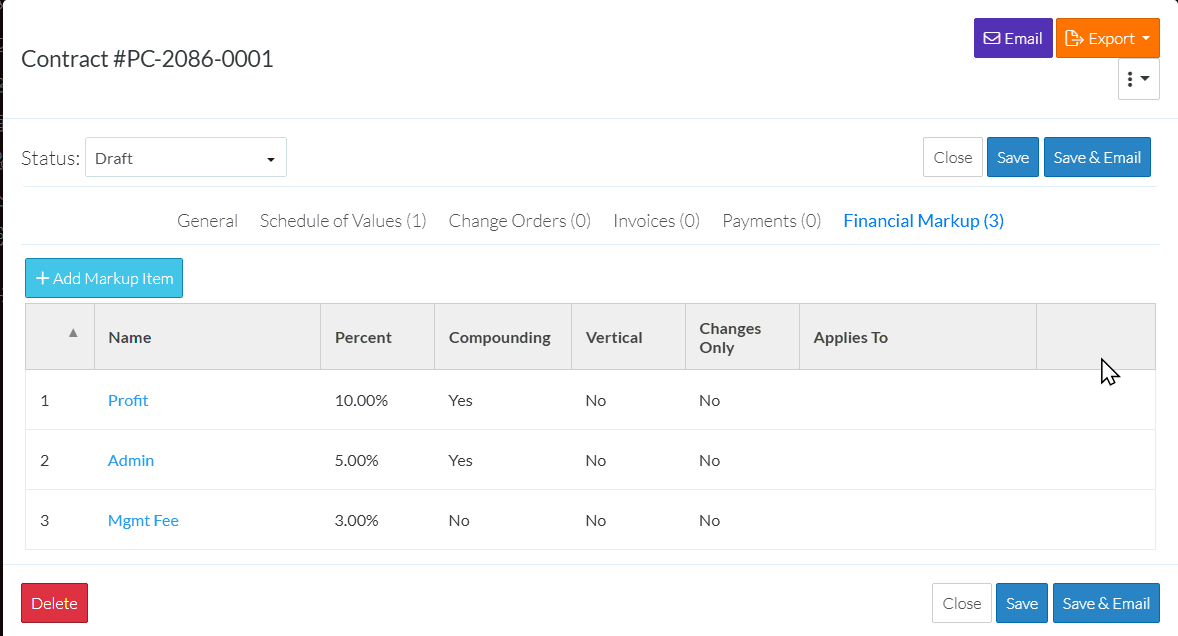Click the red Delete button
Viewport: 1178px width, 636px height.
pyautogui.click(x=54, y=603)
